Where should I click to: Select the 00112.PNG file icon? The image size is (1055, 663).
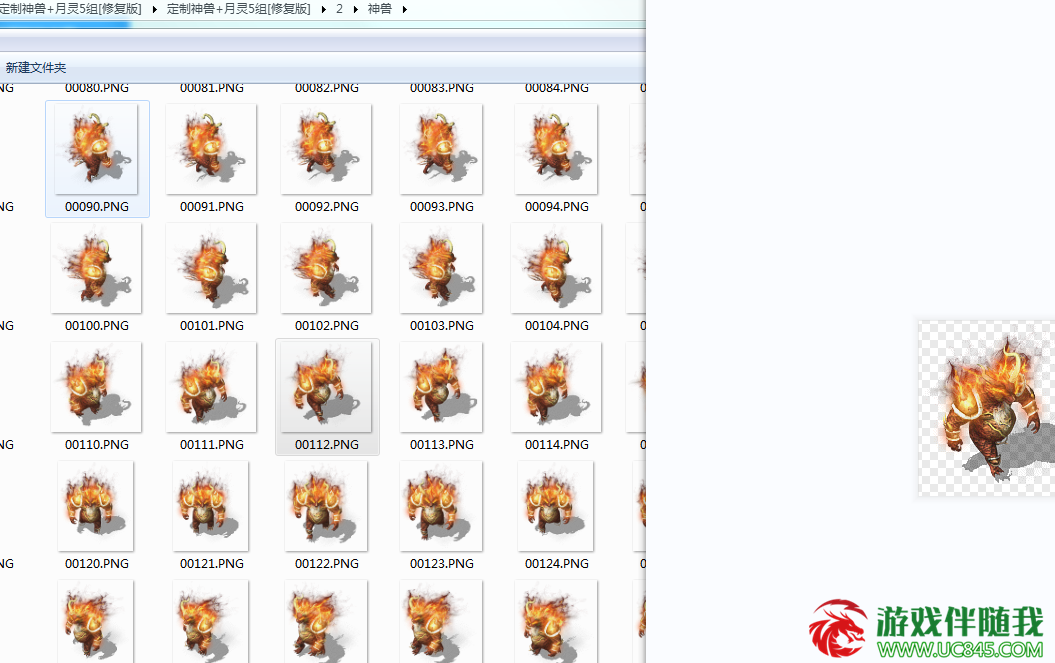326,387
